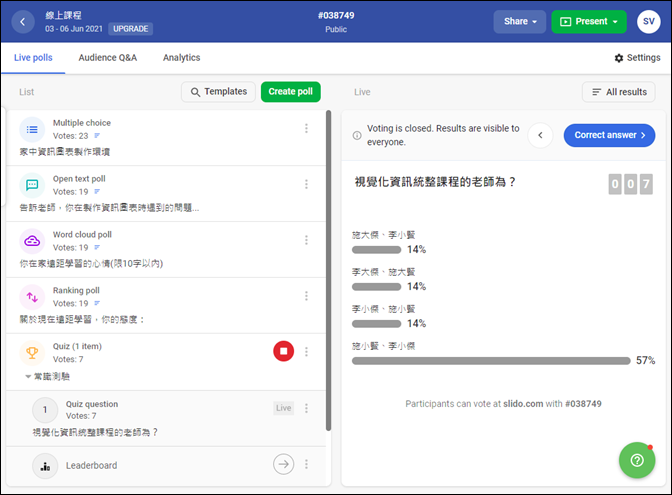The width and height of the screenshot is (672, 495).
Task: View results icon beside Ranking poll votes
Action: point(97,303)
